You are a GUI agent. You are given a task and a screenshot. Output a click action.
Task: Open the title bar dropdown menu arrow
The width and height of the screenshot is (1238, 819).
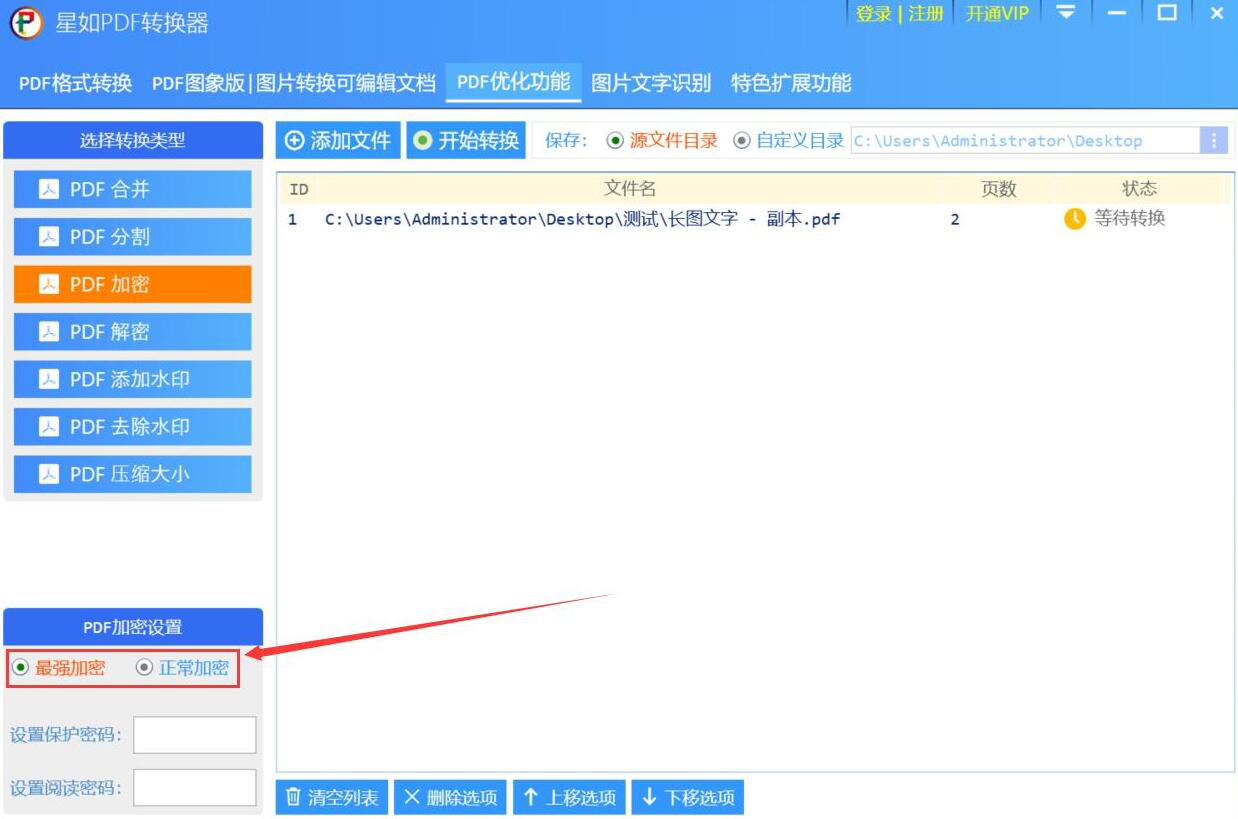point(1067,13)
